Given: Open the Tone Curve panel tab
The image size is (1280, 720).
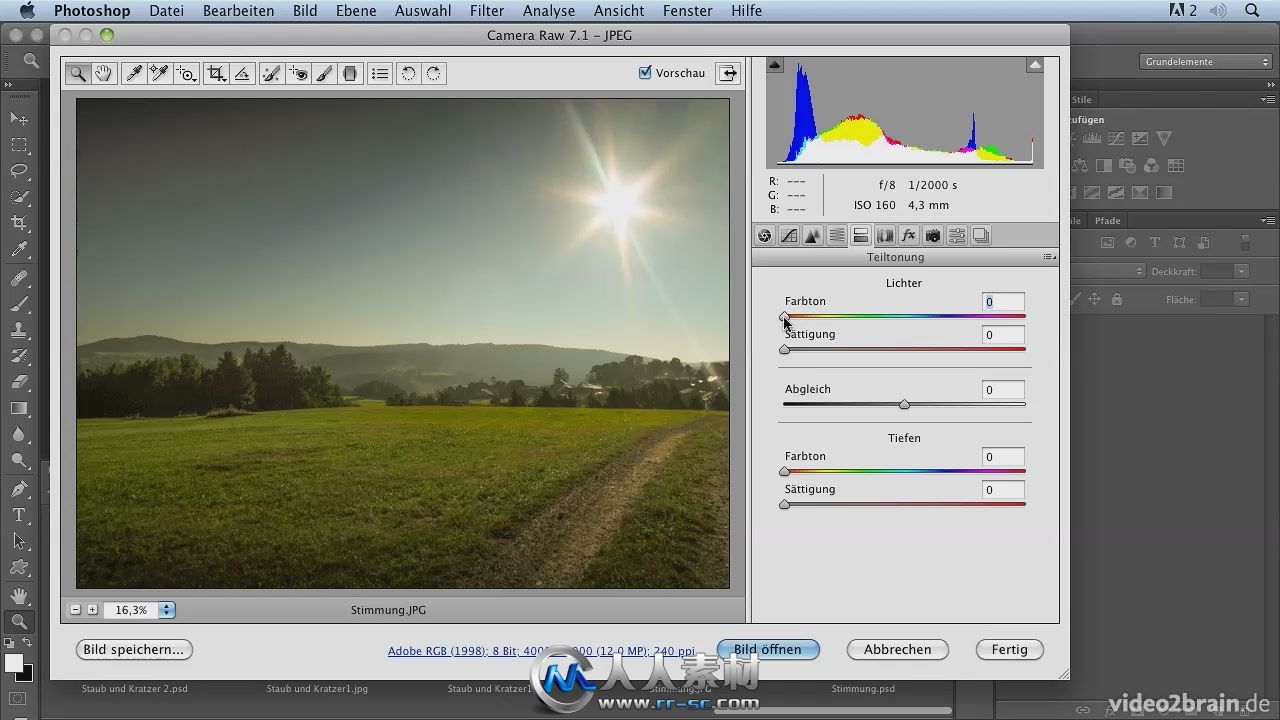Looking at the screenshot, I should [x=789, y=236].
